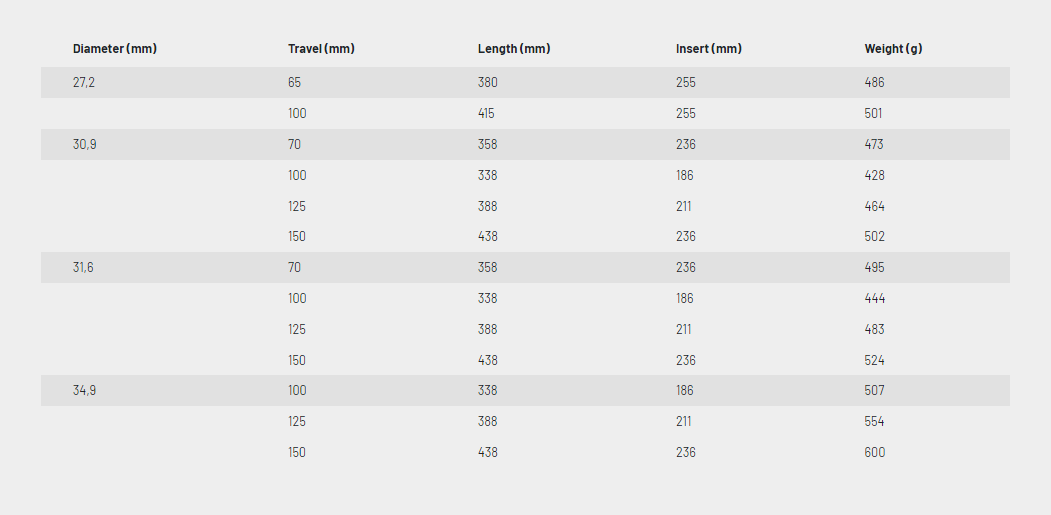The width and height of the screenshot is (1051, 515).
Task: Click the travel value 65
Action: 295,82
